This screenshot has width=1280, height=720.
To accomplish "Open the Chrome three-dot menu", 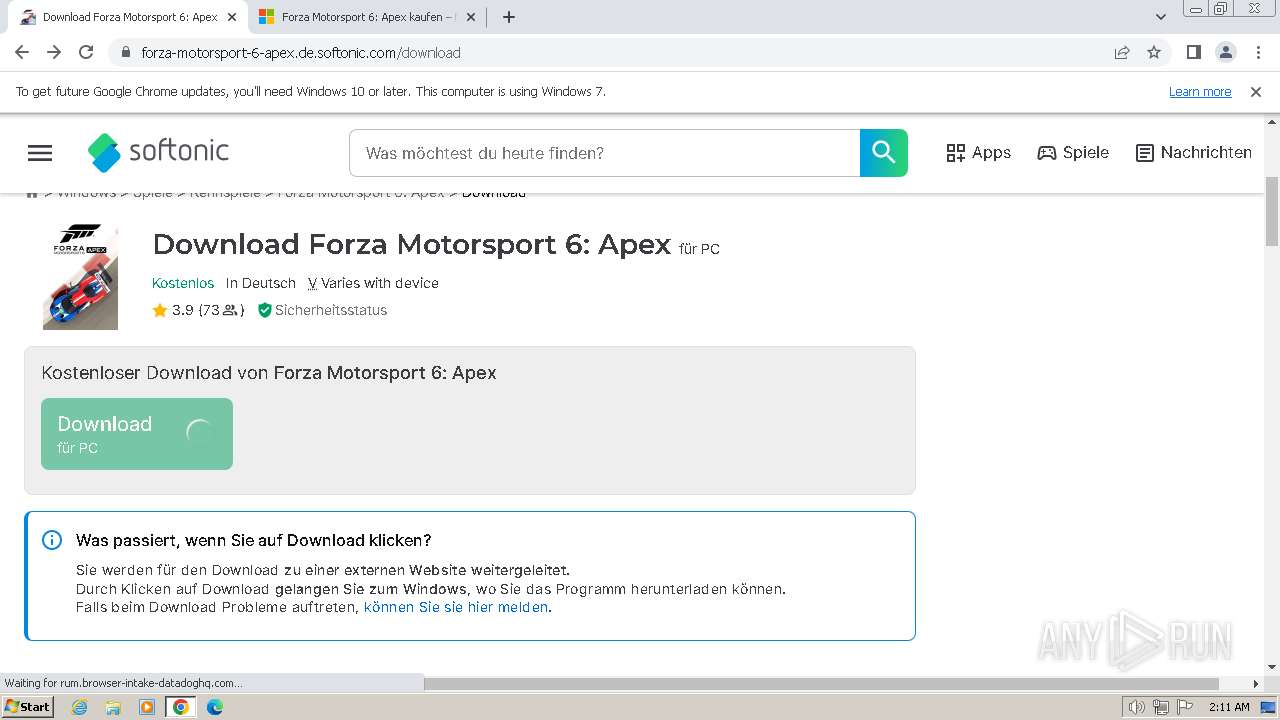I will pos(1258,53).
